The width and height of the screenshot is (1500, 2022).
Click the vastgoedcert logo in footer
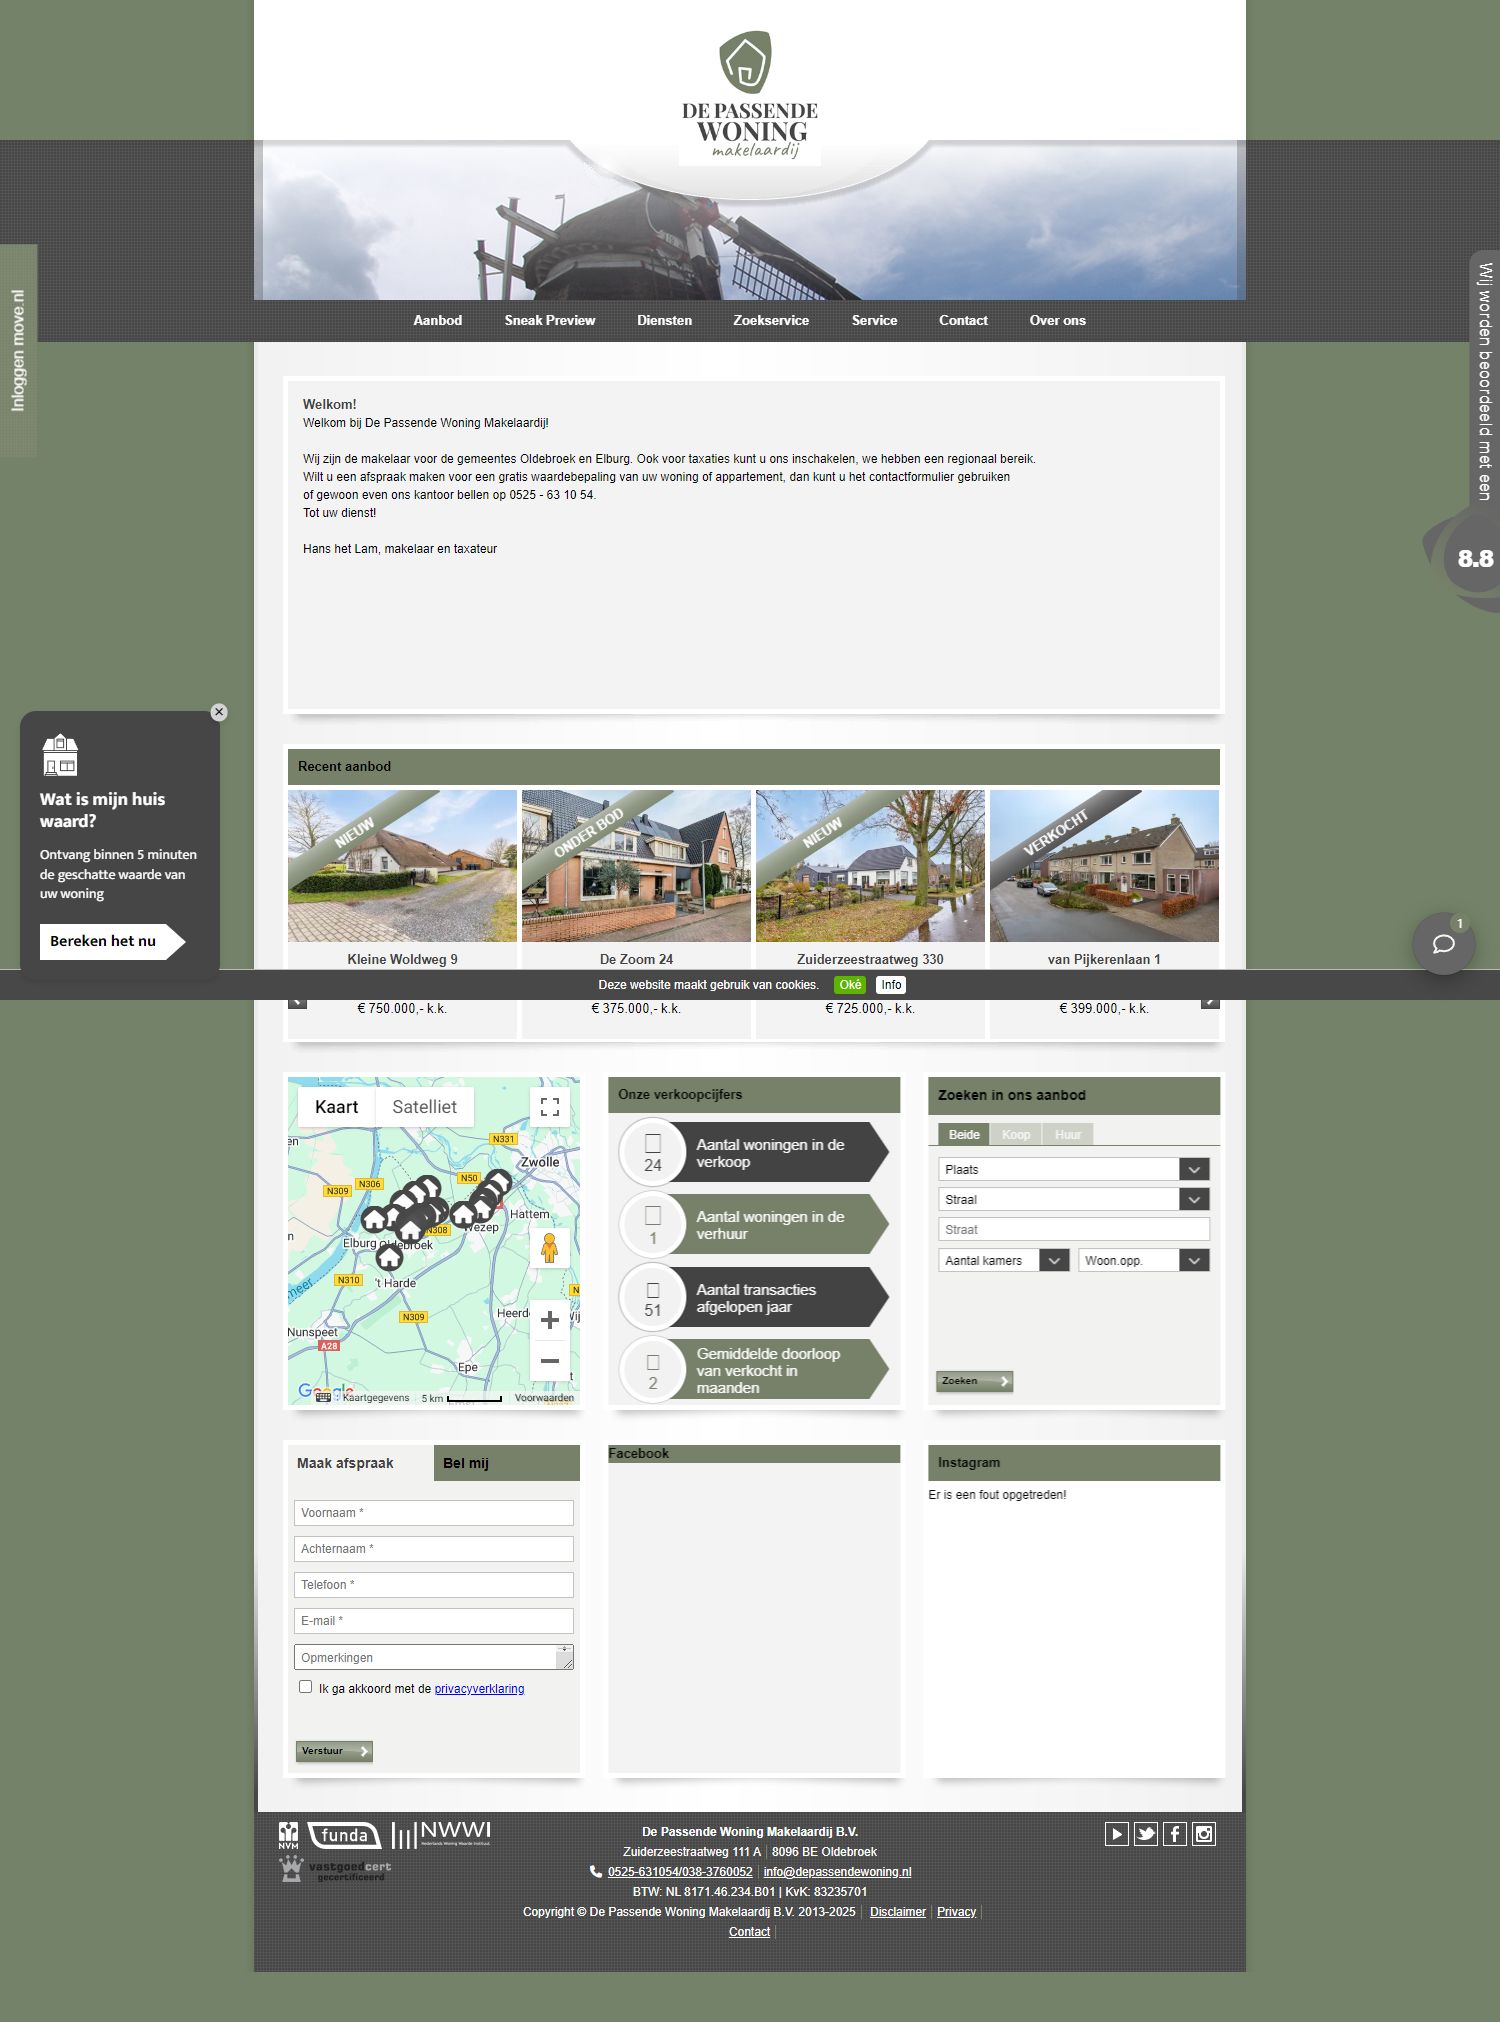point(335,1869)
